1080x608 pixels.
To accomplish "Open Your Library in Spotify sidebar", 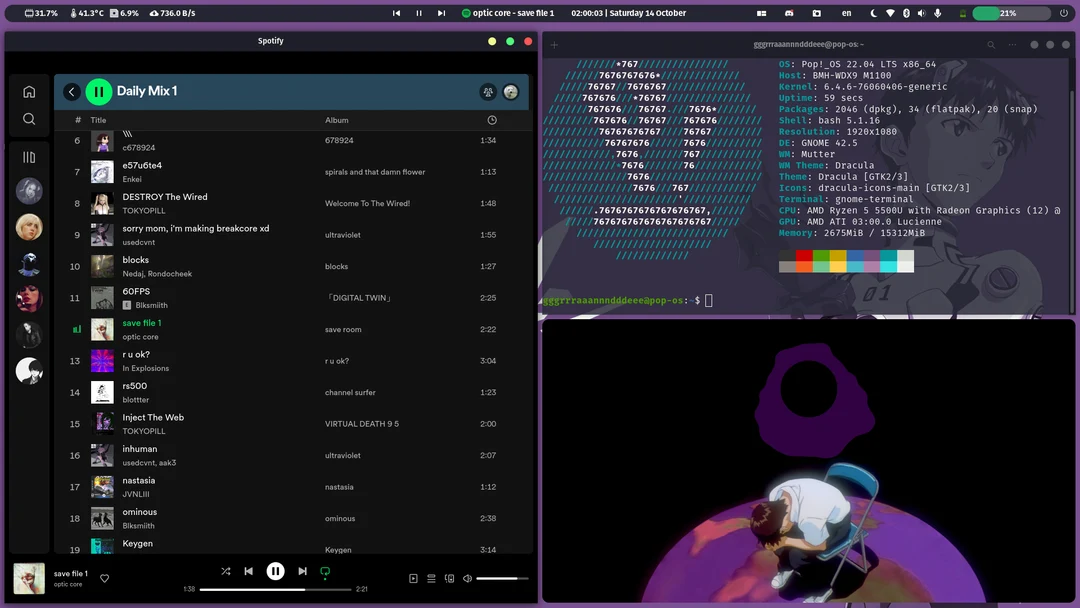I will 29,156.
